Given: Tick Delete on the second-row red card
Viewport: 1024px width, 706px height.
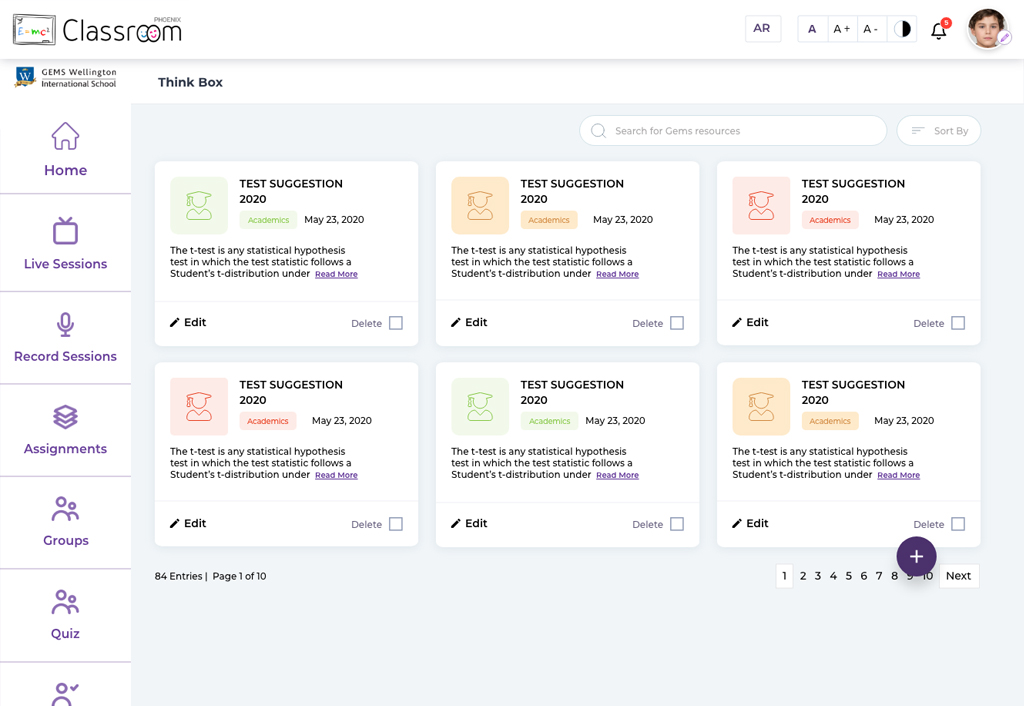Looking at the screenshot, I should pyautogui.click(x=396, y=524).
